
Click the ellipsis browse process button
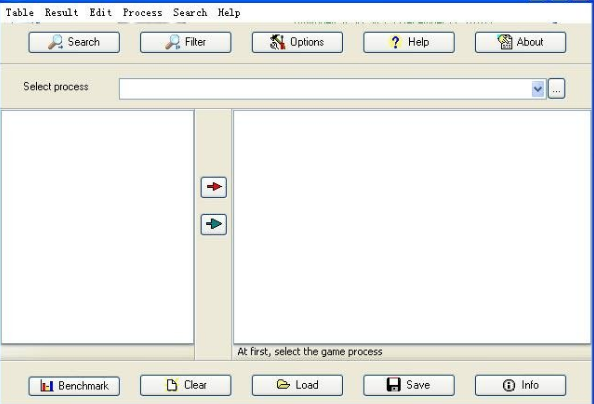point(556,89)
